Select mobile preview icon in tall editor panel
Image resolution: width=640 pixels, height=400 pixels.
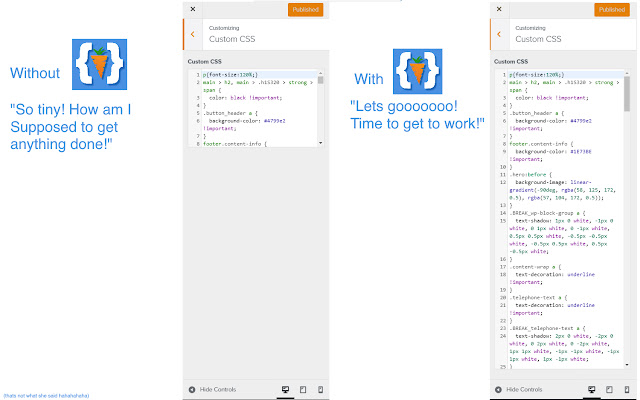627,389
